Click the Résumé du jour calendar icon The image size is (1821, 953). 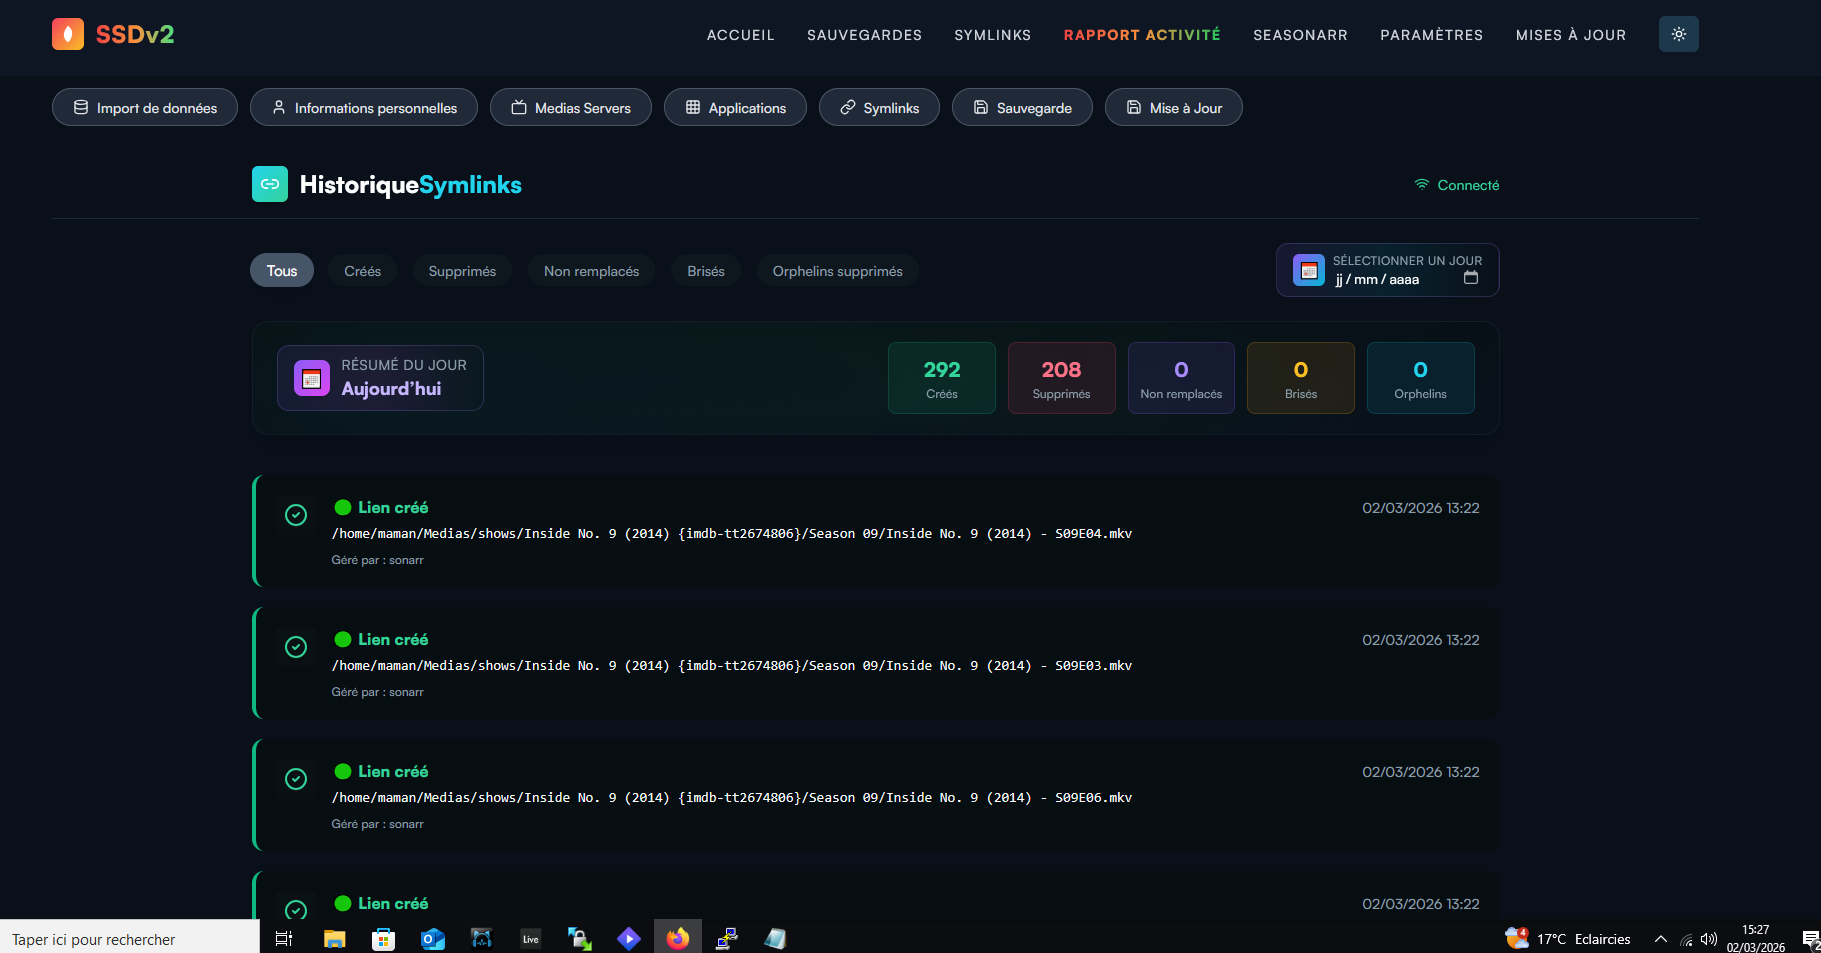pyautogui.click(x=312, y=378)
